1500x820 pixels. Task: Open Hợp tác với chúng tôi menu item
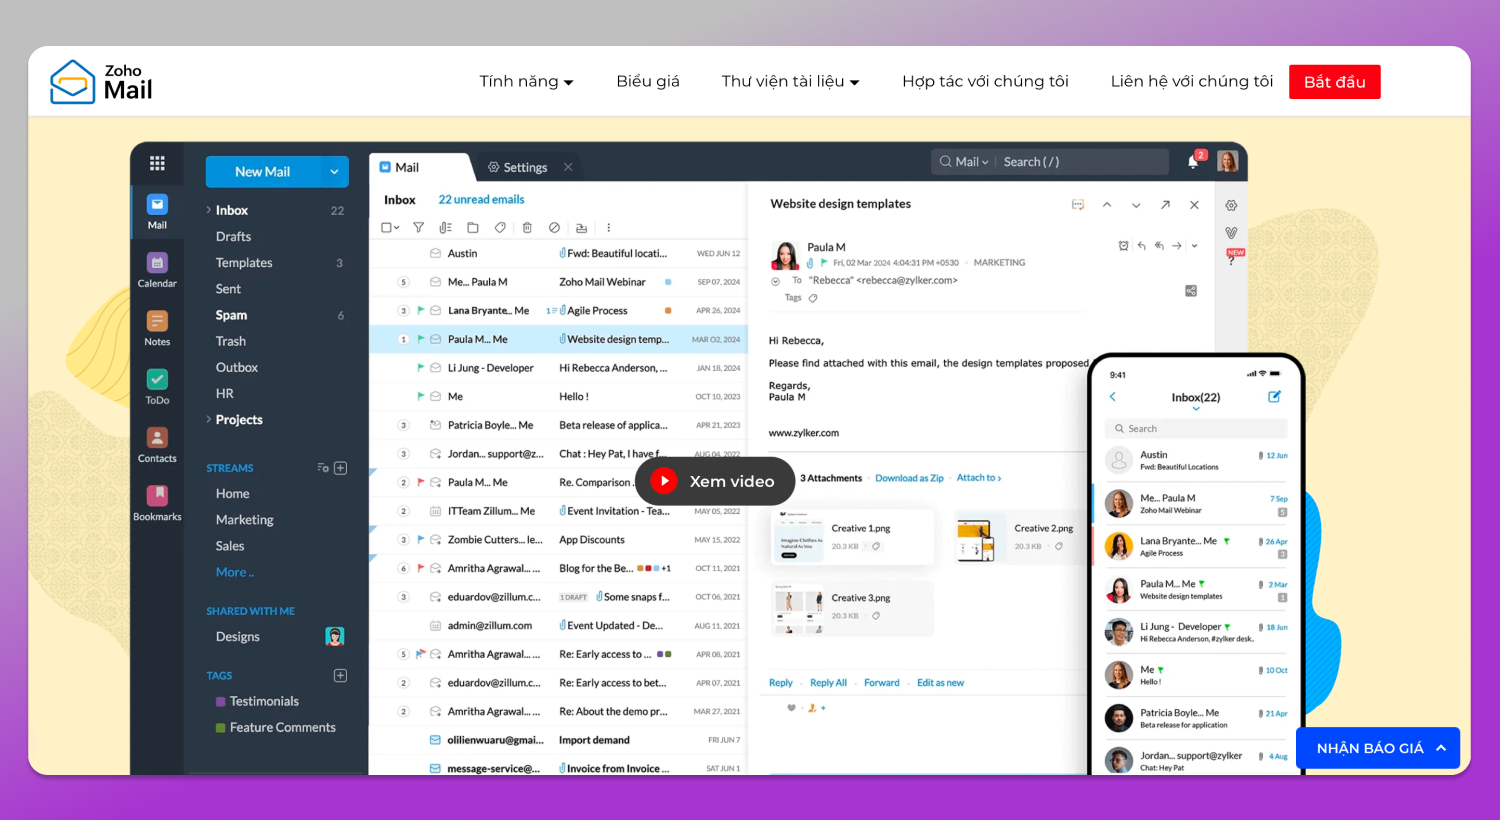pyautogui.click(x=985, y=81)
